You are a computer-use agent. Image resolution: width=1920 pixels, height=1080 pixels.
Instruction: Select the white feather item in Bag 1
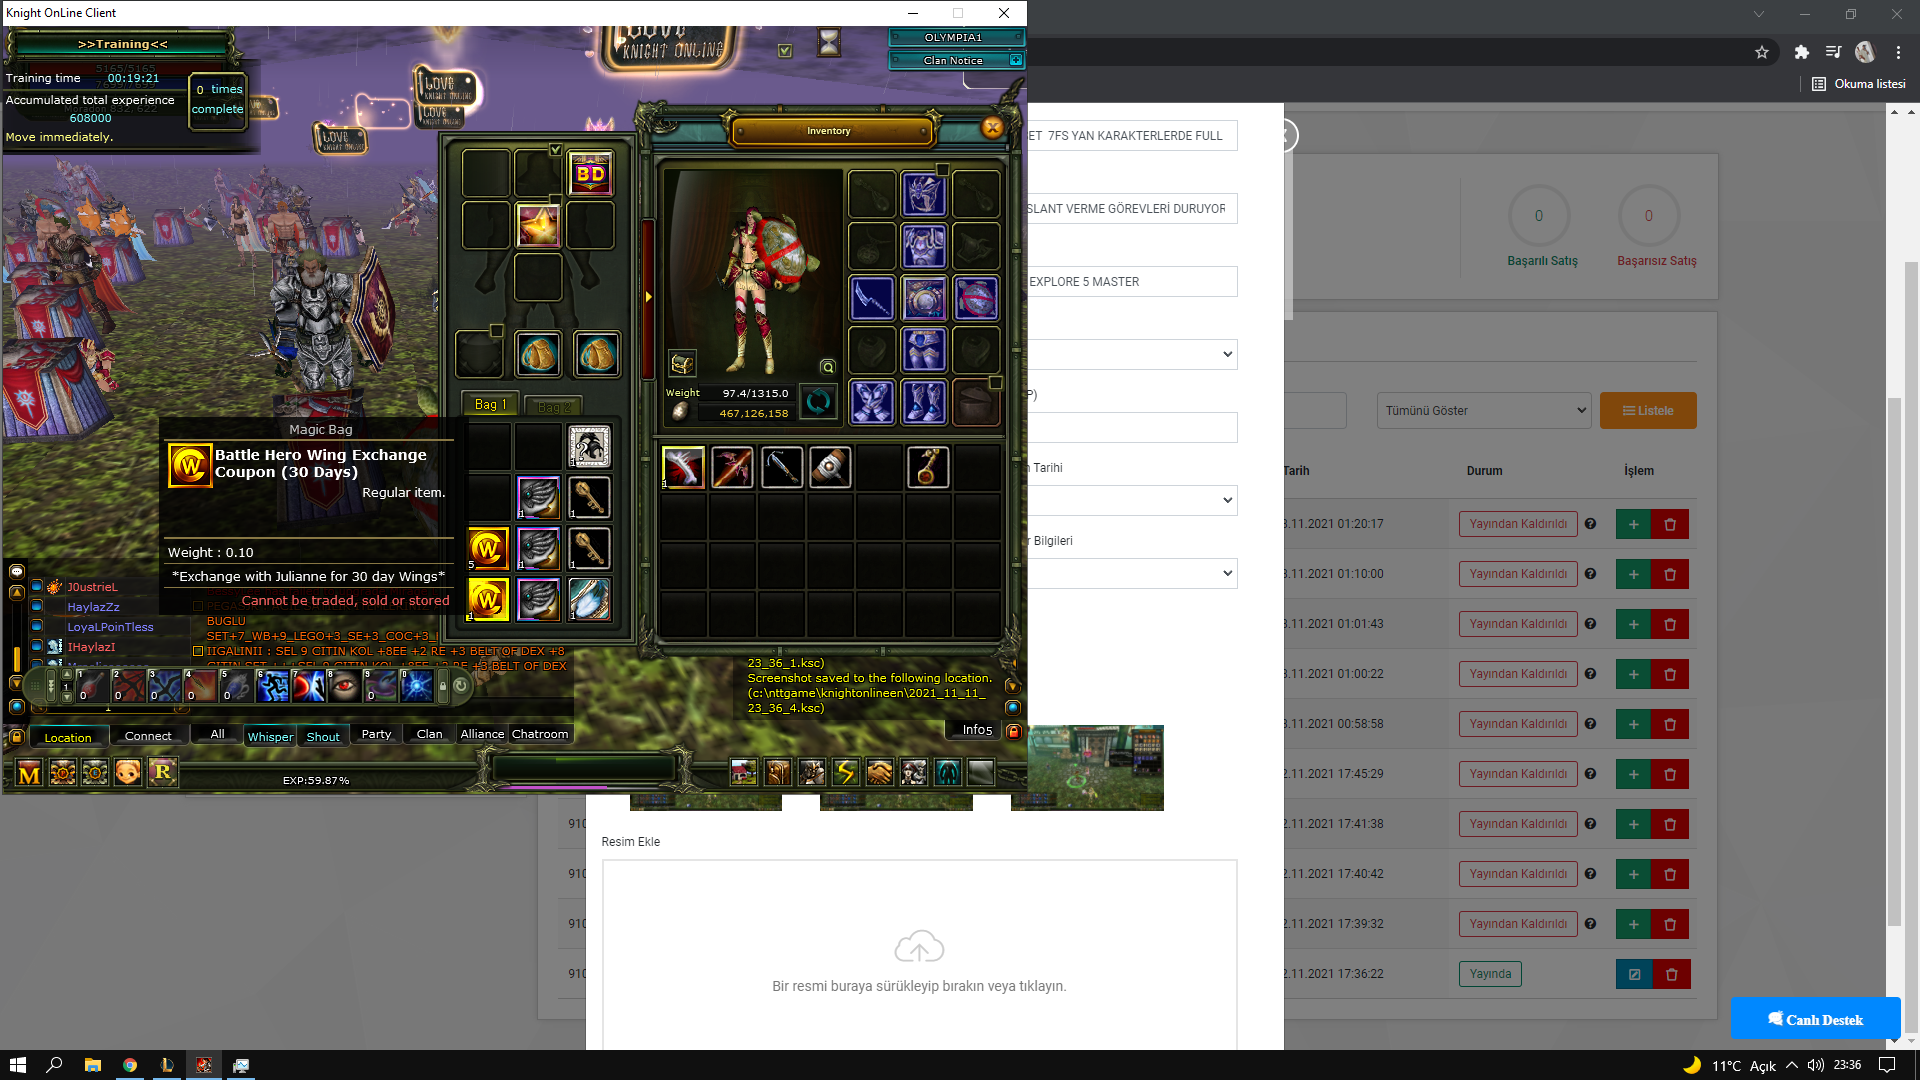tap(590, 600)
